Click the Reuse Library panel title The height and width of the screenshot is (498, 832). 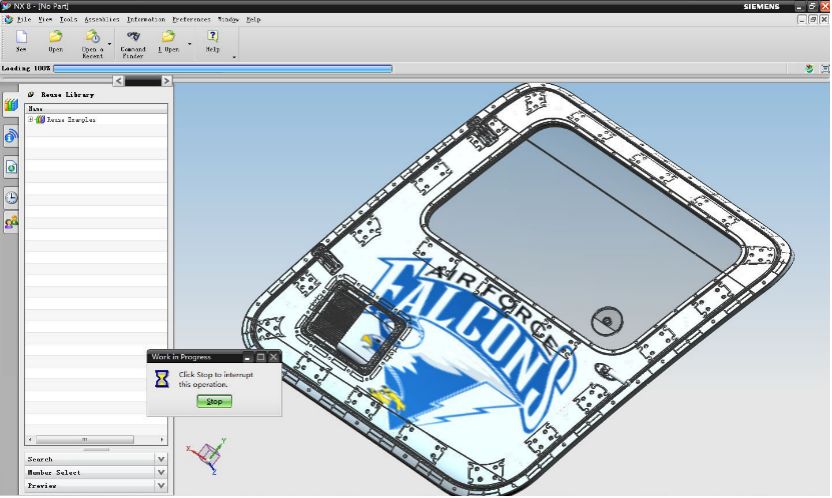67,94
